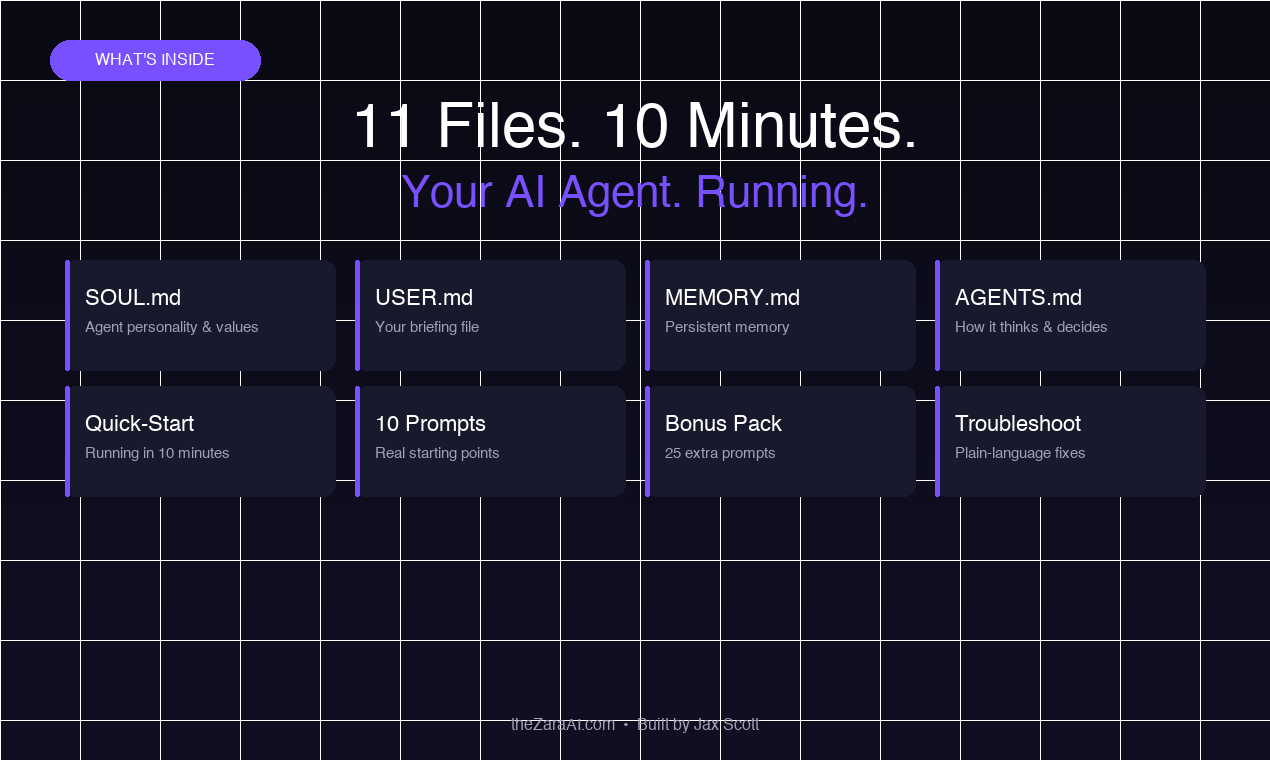Open the SOUL.md card

200,315
